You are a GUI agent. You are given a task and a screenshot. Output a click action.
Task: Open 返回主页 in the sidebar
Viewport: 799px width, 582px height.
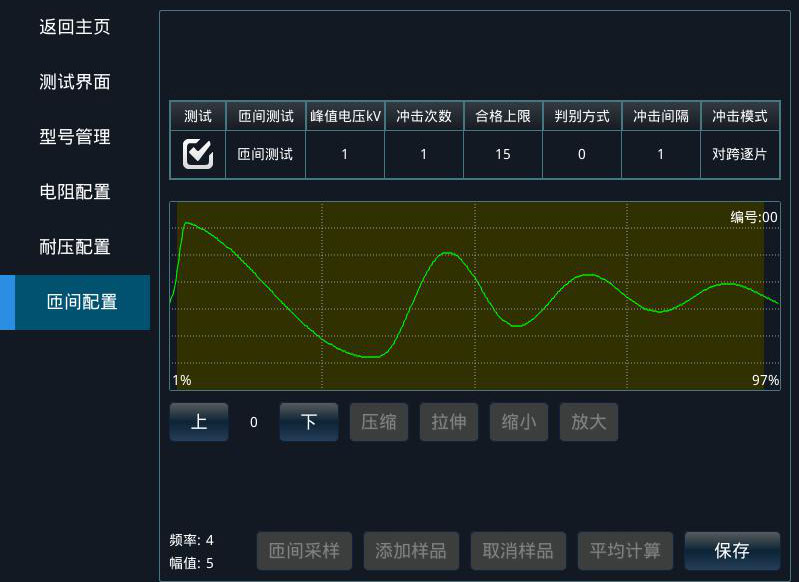74,27
